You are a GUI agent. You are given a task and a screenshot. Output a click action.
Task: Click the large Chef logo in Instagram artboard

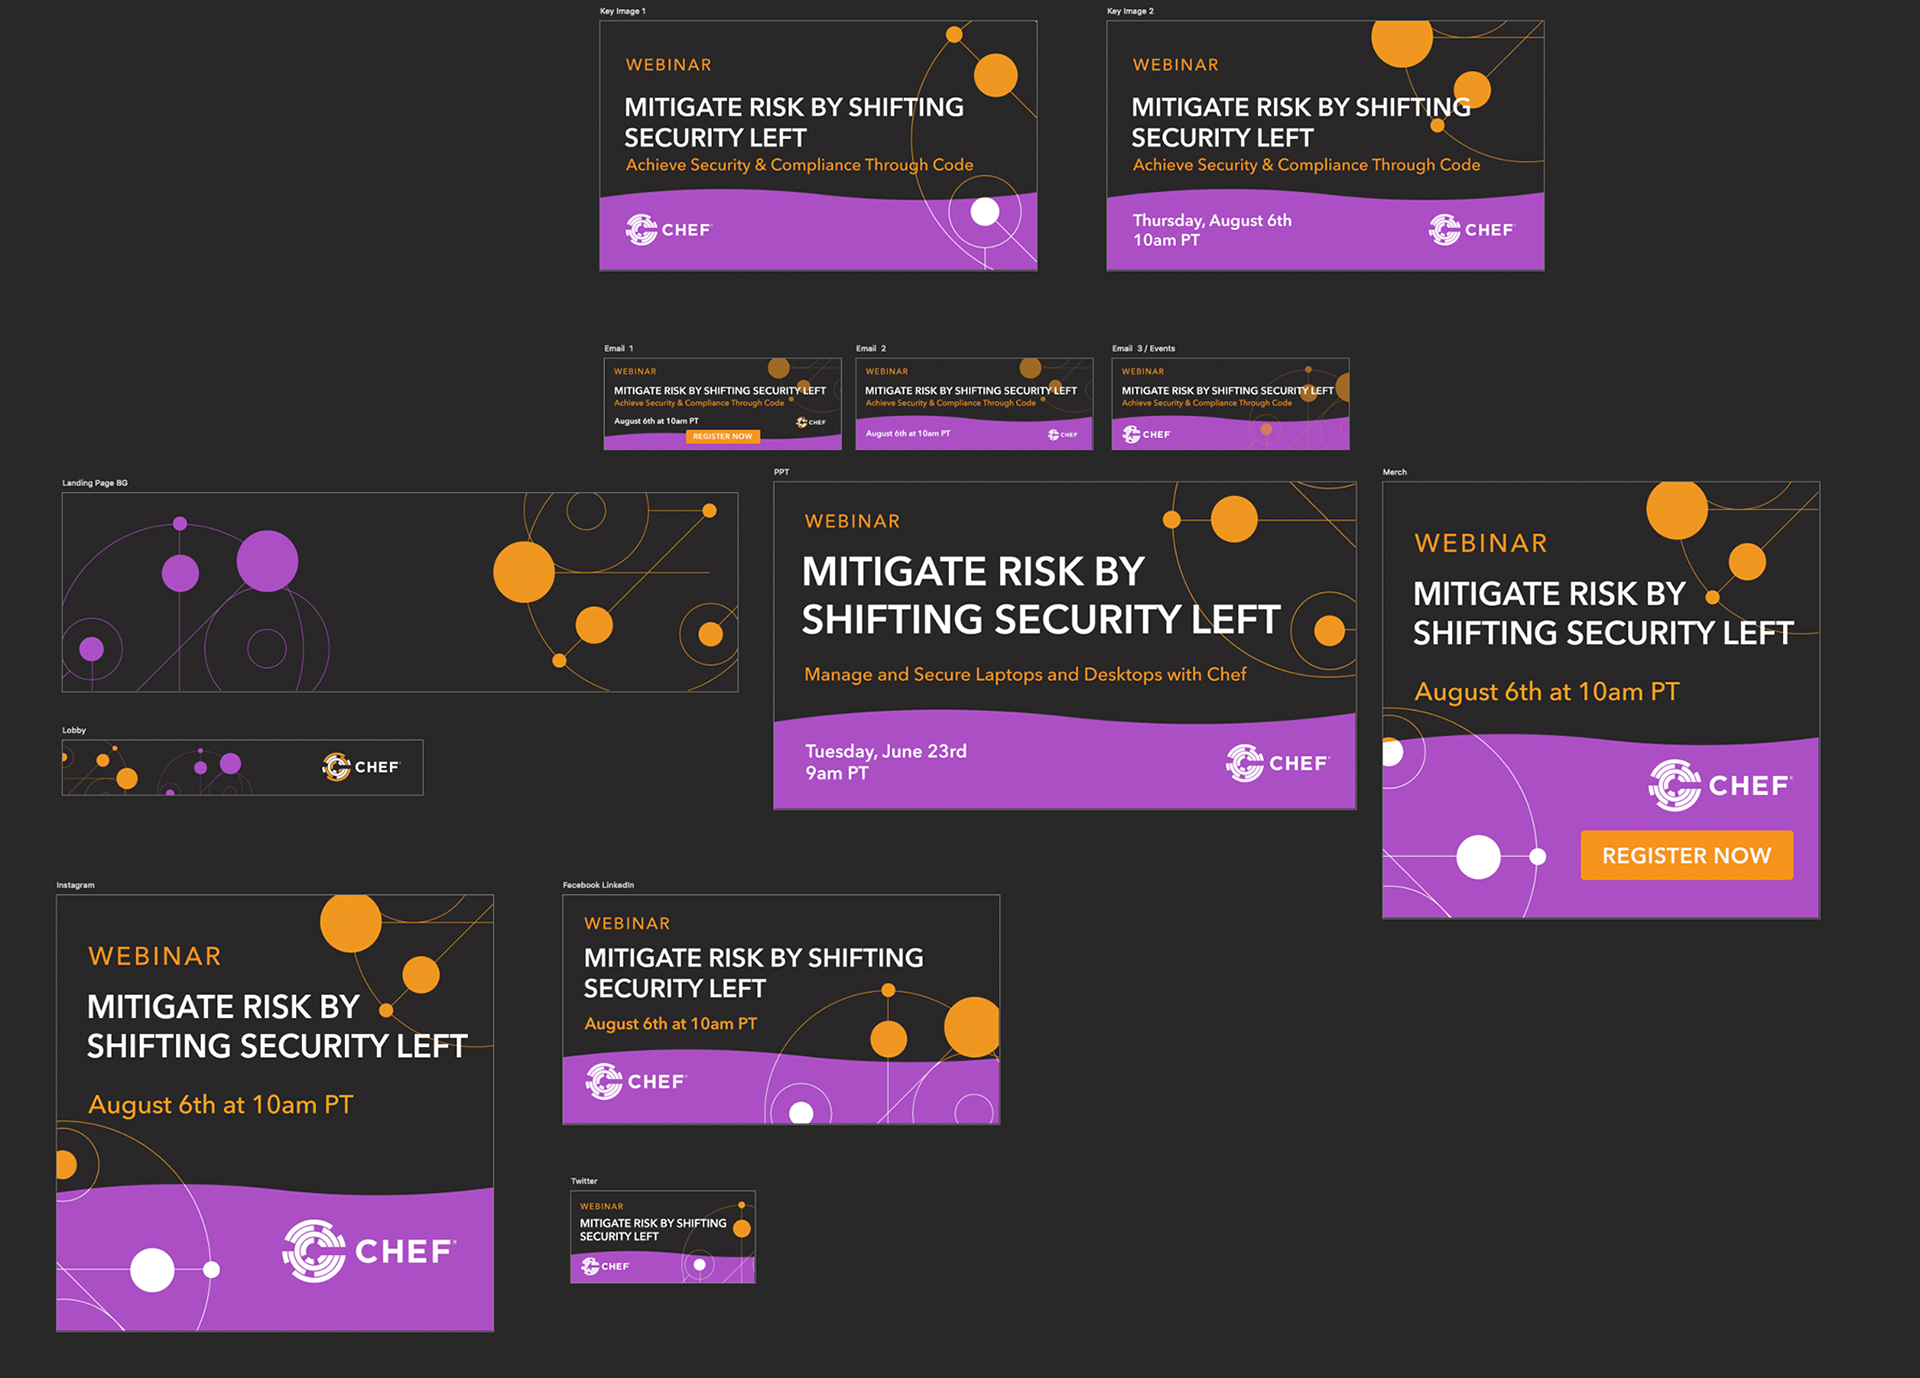tap(369, 1251)
